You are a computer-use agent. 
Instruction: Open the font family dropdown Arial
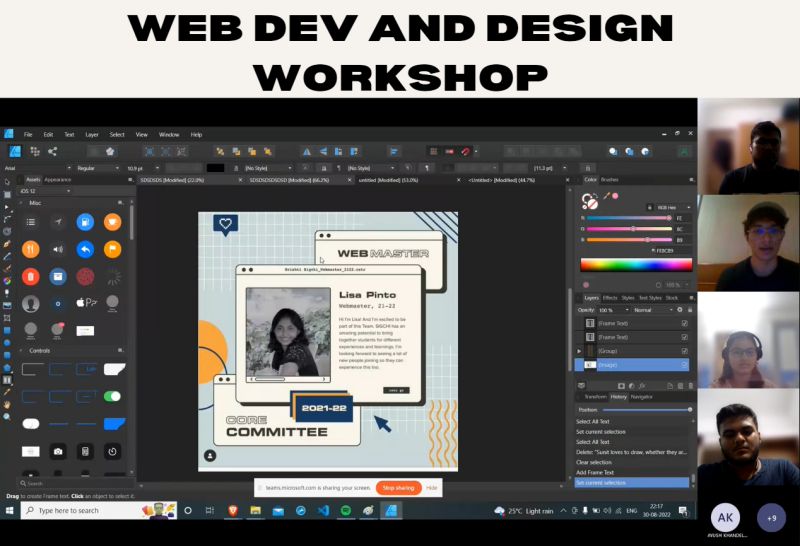(x=38, y=168)
